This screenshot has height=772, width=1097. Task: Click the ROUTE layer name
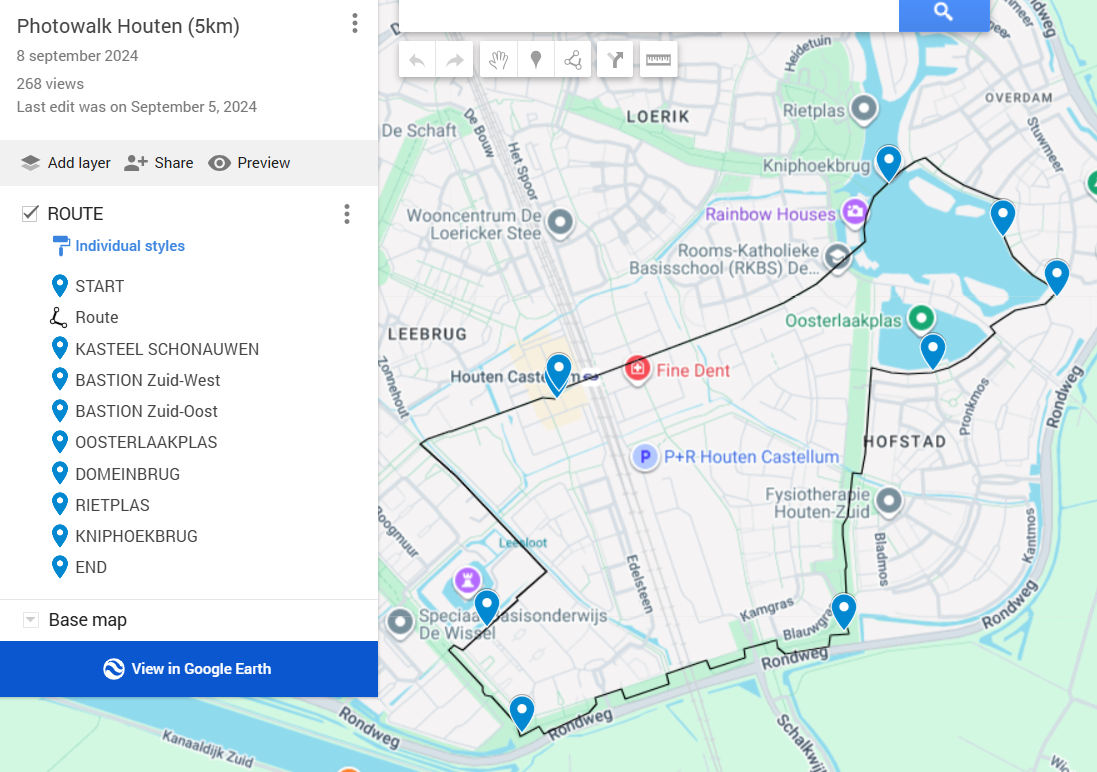pos(76,214)
